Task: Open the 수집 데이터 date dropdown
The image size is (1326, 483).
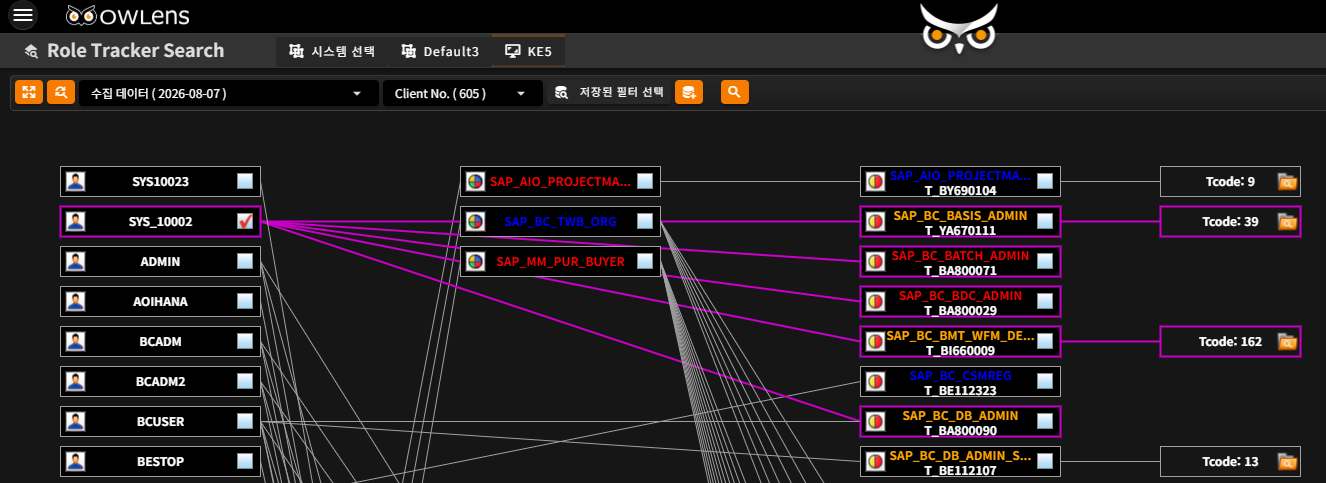Action: [229, 93]
